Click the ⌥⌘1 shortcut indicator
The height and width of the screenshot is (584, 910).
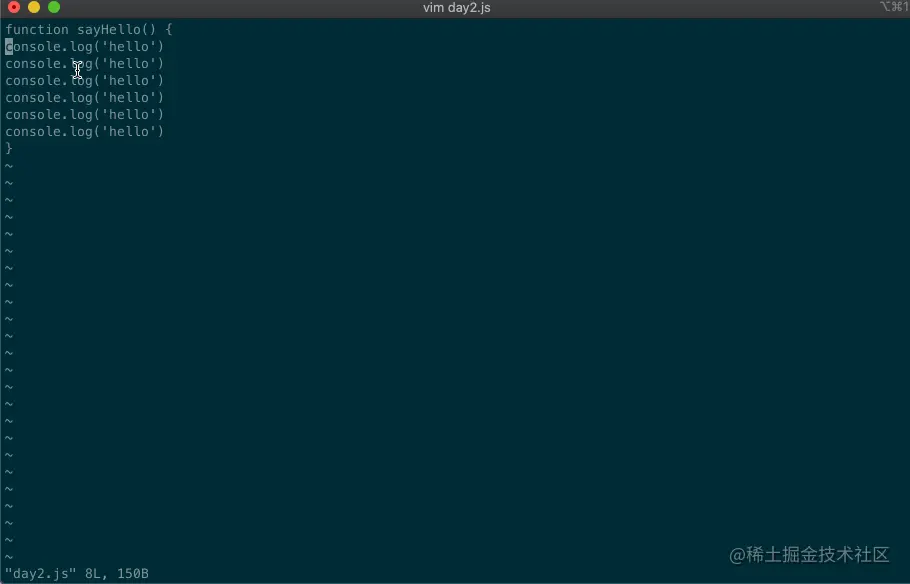[894, 7]
